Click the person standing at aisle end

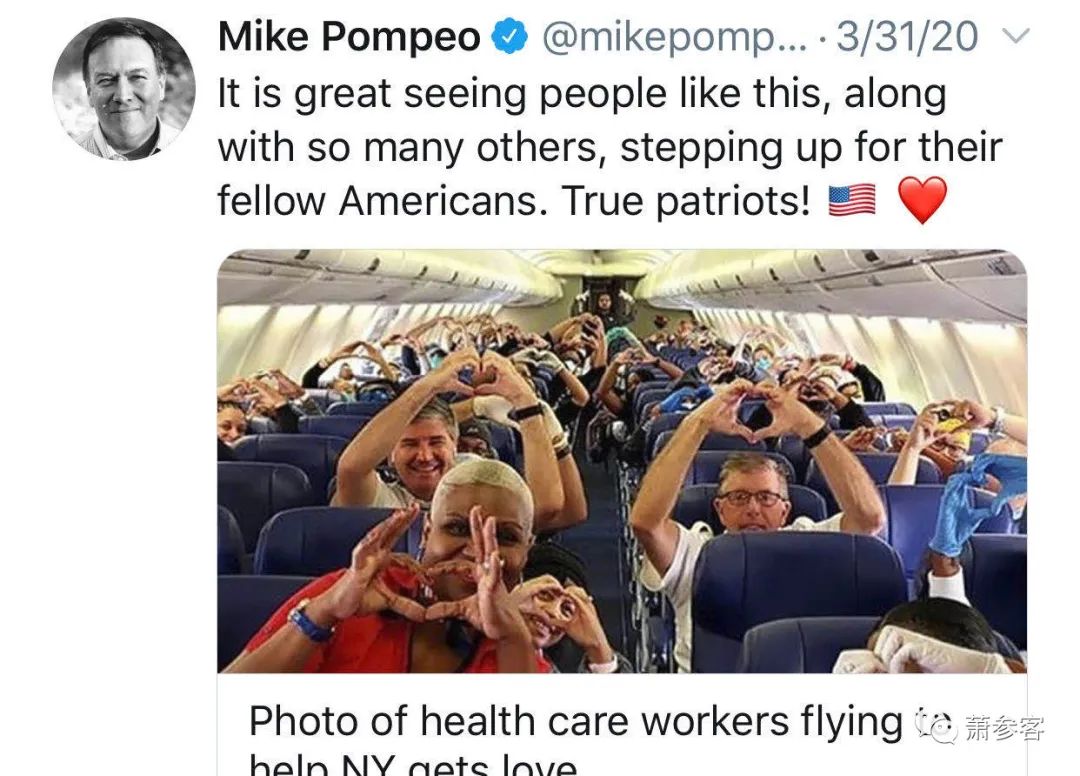point(605,308)
